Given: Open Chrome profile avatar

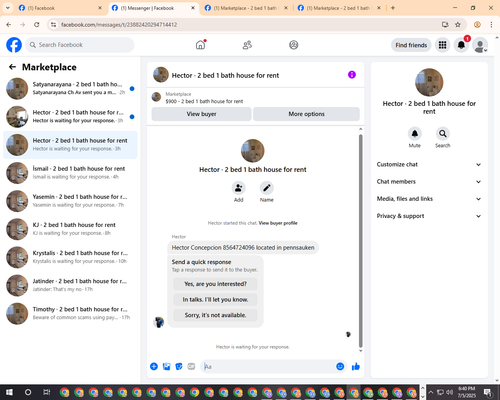Looking at the screenshot, I should [x=477, y=24].
